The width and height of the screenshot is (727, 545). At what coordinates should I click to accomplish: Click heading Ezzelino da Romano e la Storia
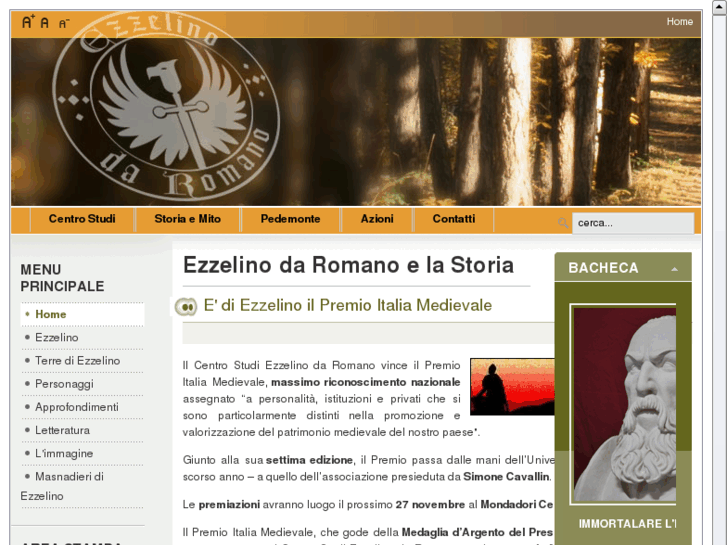348,265
